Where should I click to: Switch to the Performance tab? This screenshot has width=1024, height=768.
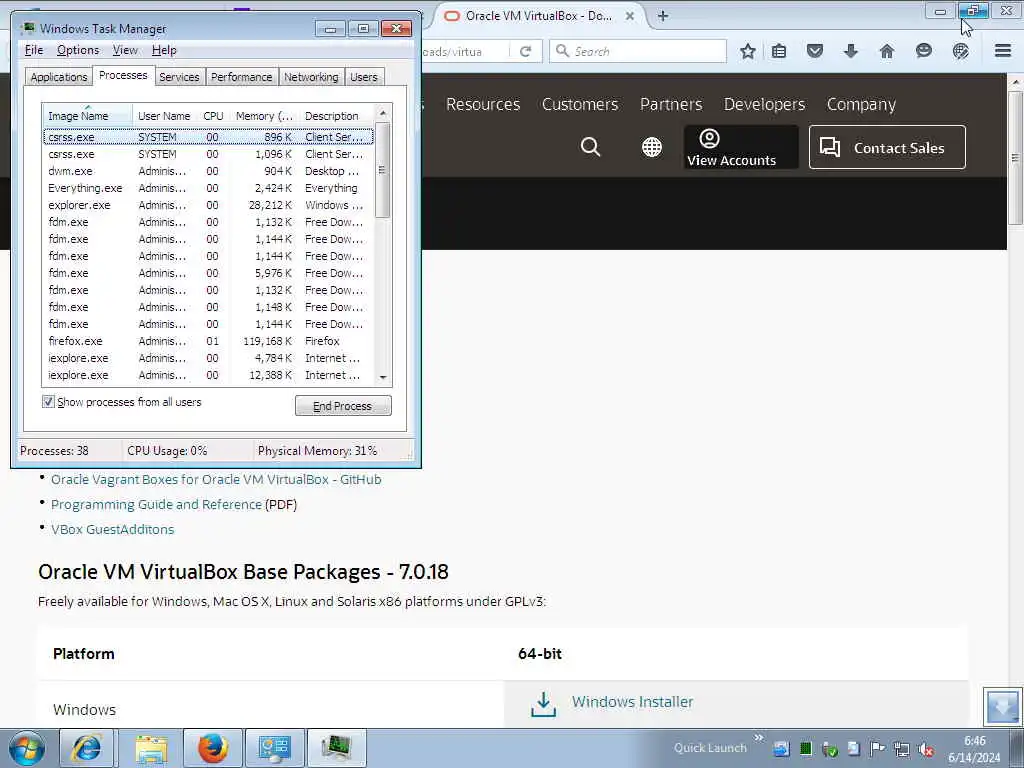pyautogui.click(x=241, y=77)
